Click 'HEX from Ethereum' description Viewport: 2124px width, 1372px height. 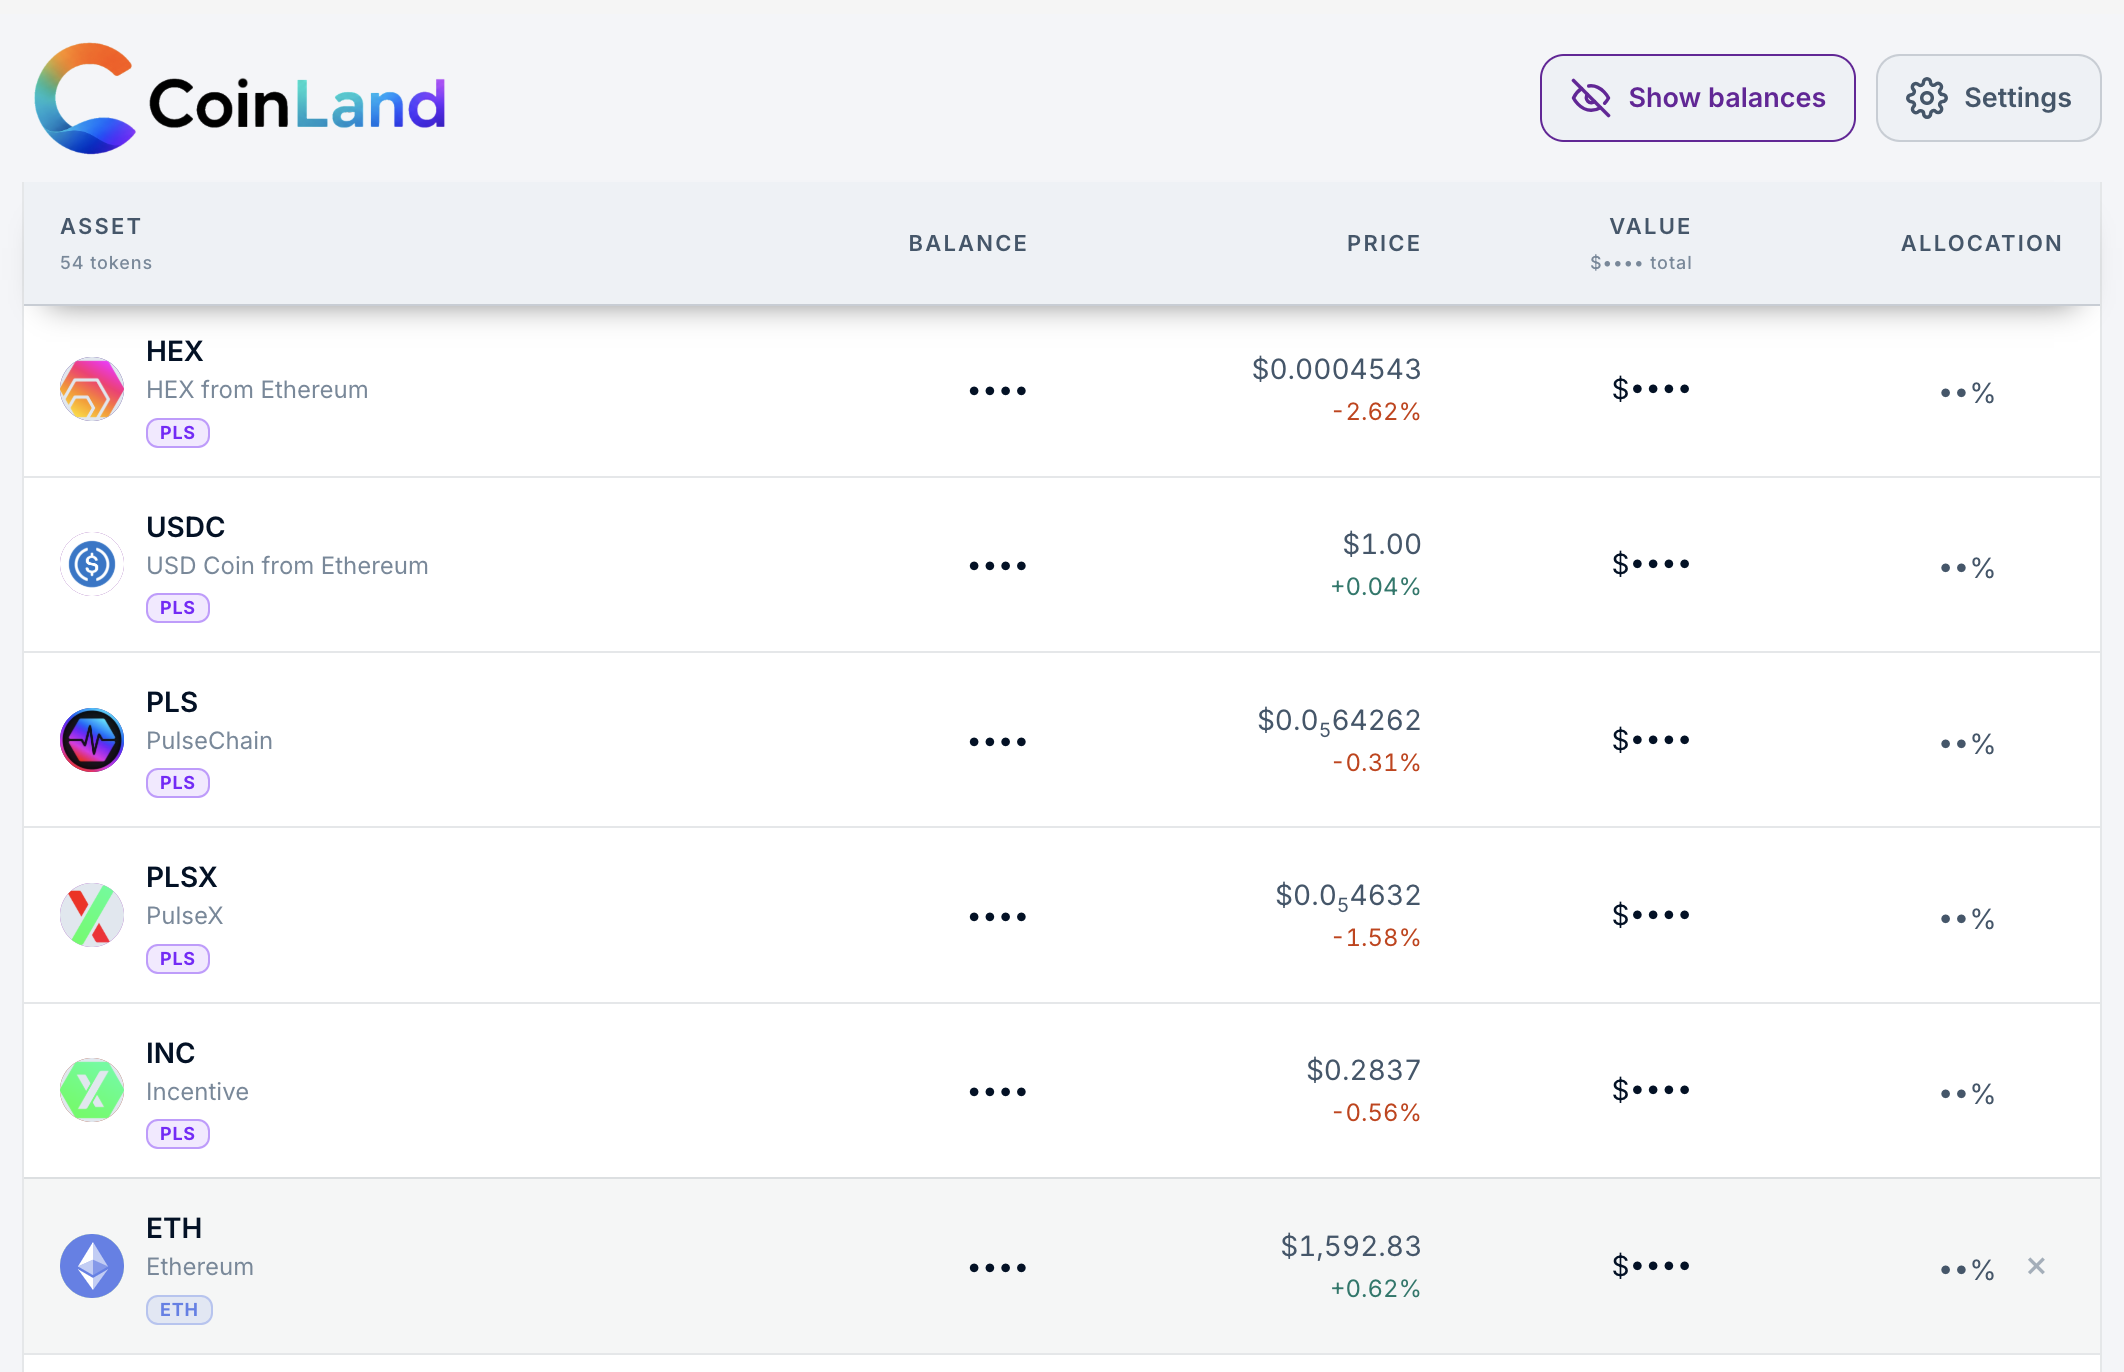pos(257,390)
